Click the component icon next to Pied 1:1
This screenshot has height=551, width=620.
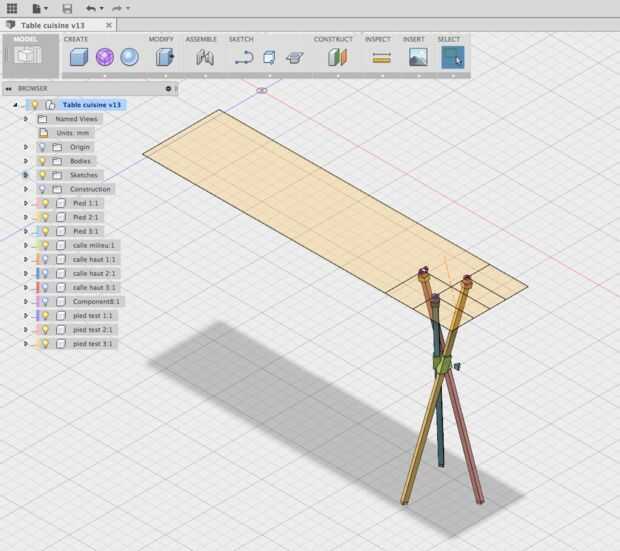click(x=60, y=203)
